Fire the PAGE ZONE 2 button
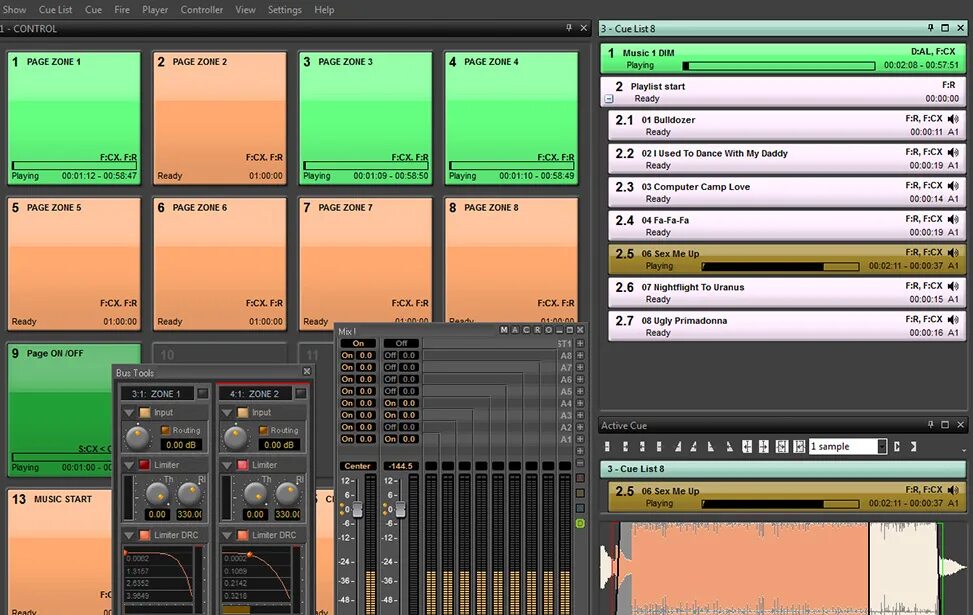 [220, 119]
